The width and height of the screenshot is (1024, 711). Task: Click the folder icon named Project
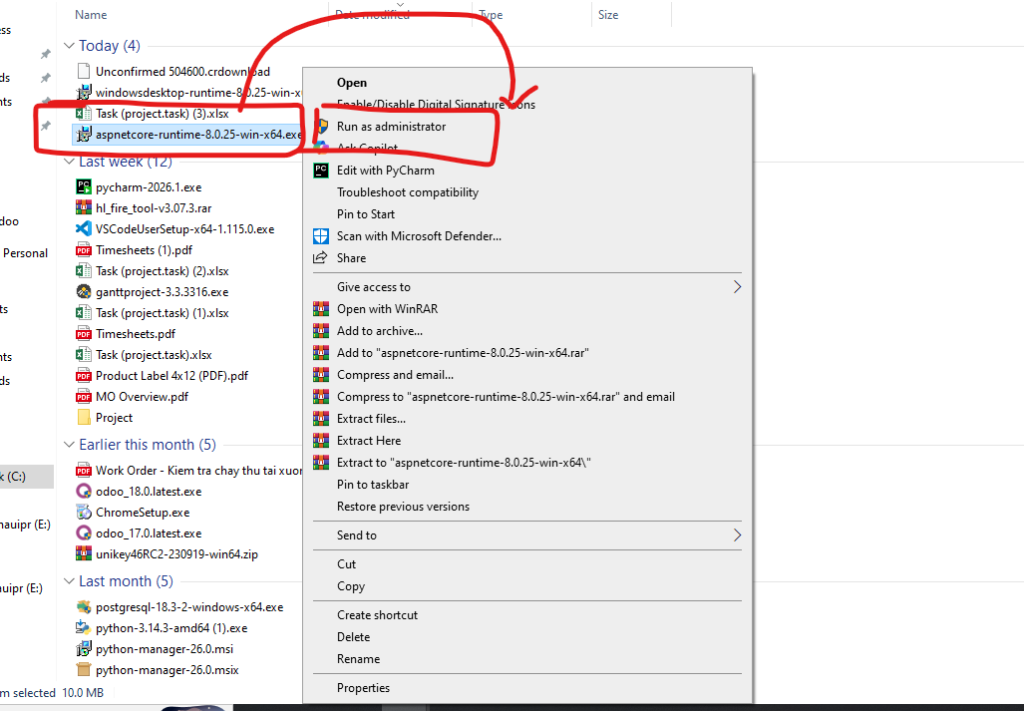tap(84, 418)
